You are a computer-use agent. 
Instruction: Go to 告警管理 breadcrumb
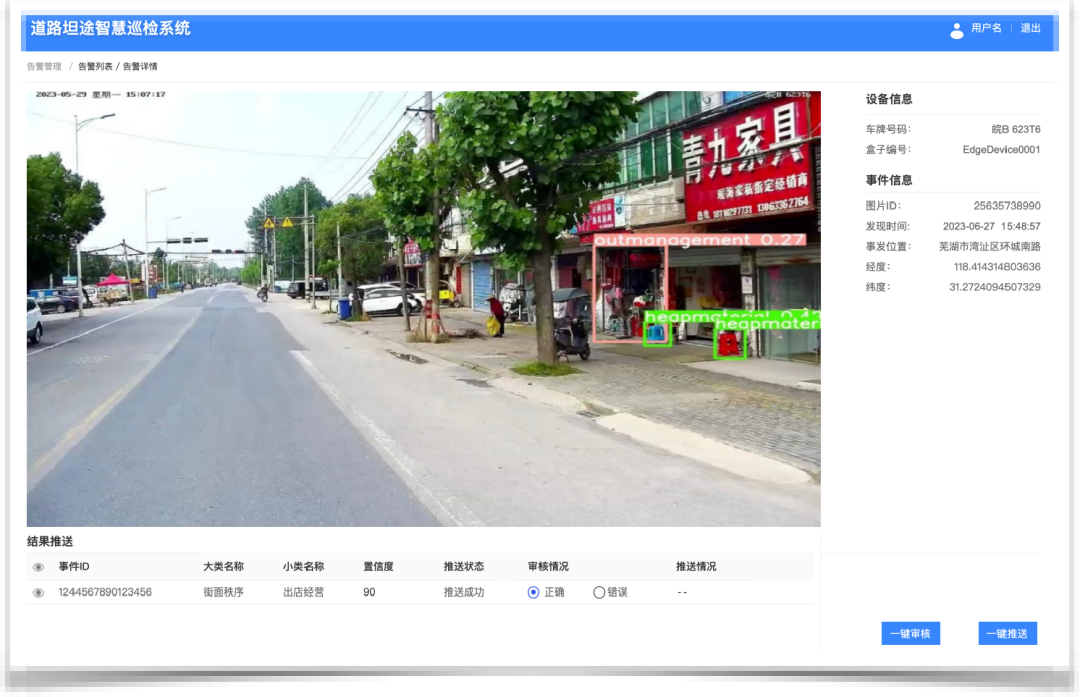[x=44, y=67]
